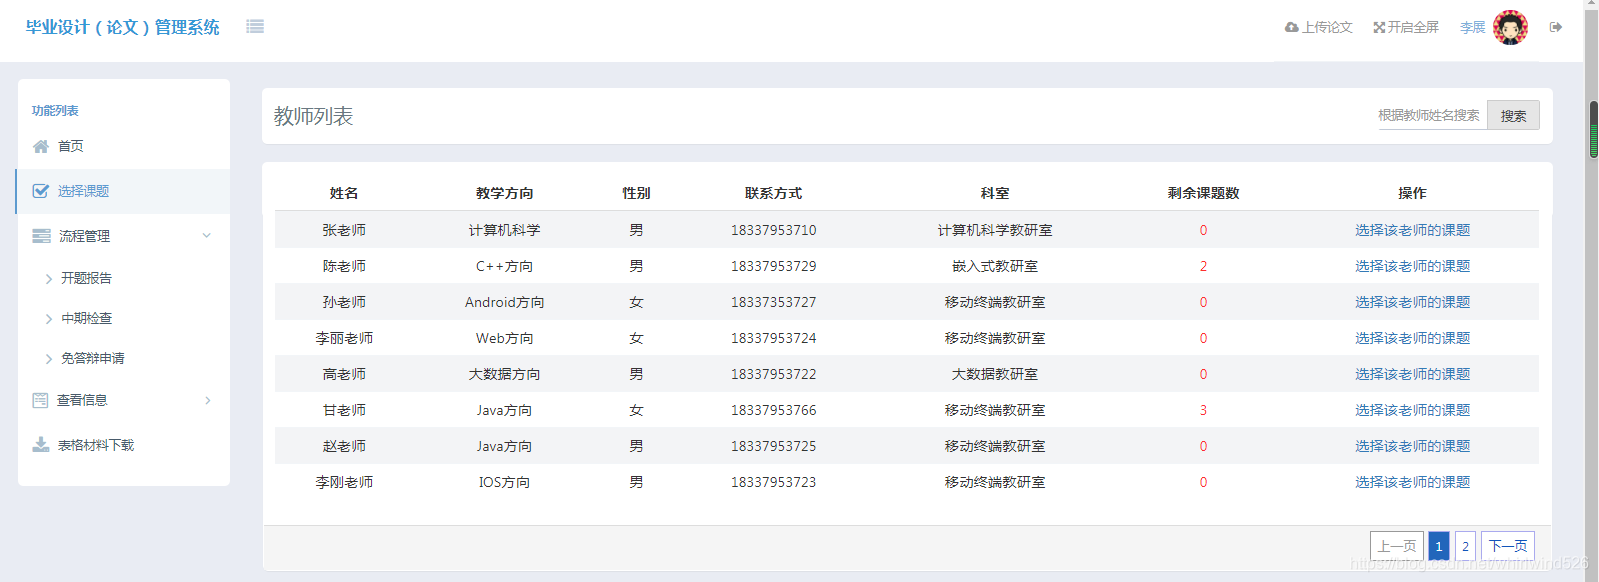The image size is (1599, 582).
Task: Toggle the sidebar menu list icon
Action: [255, 27]
